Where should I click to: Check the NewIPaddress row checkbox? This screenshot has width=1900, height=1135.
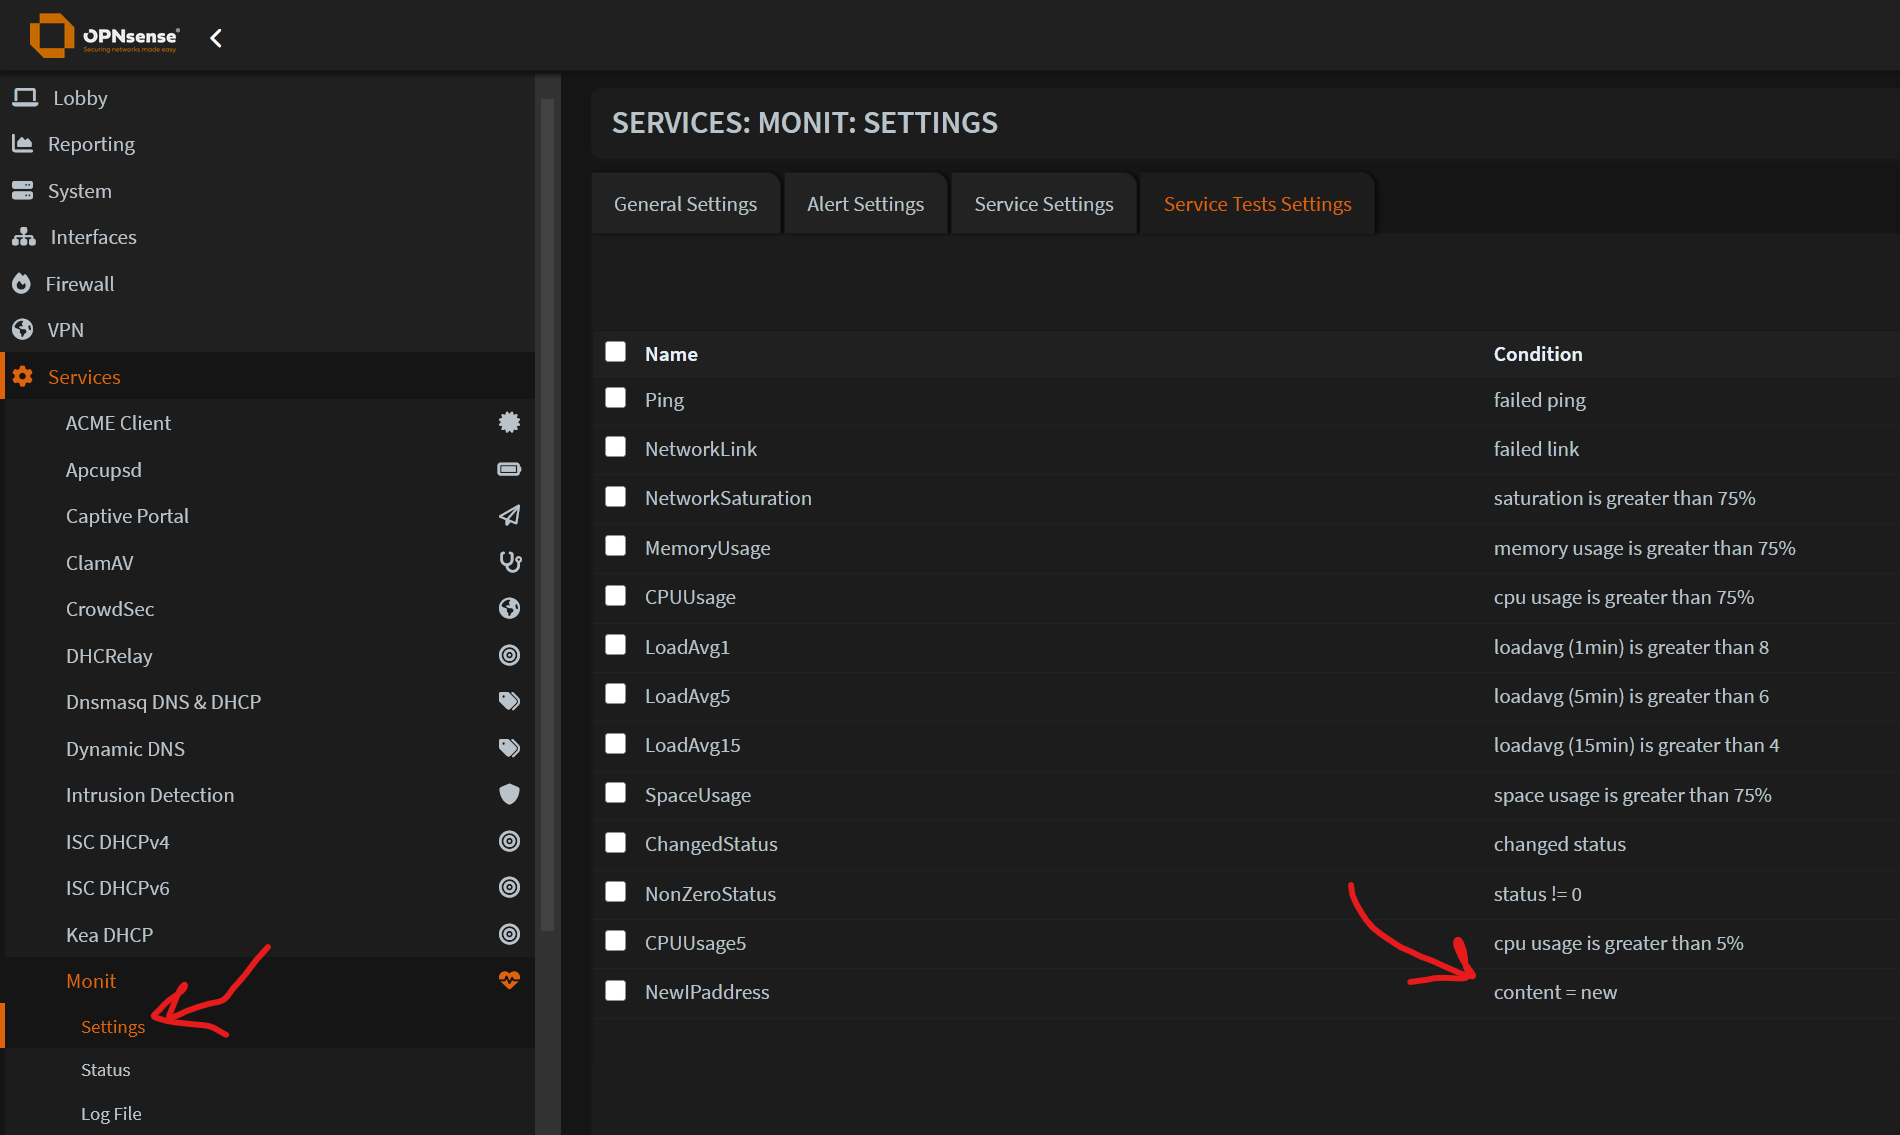point(615,990)
